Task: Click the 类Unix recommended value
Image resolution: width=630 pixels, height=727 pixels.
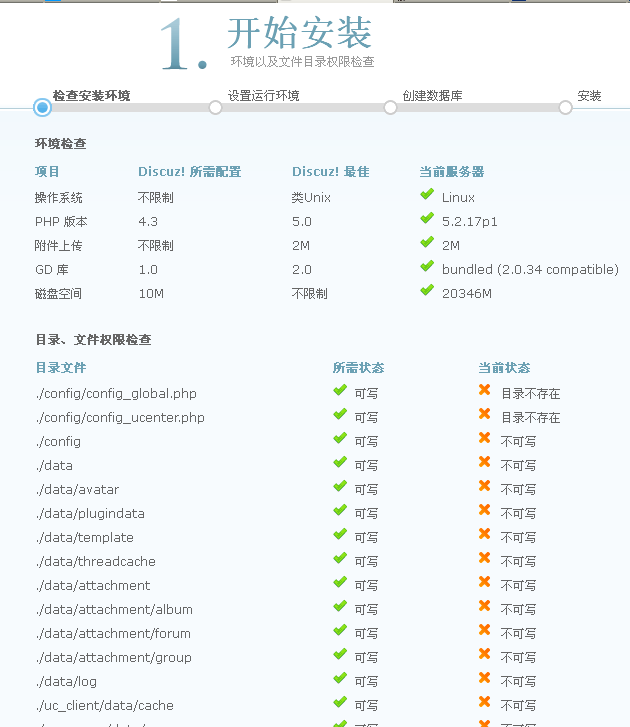Action: tap(311, 198)
